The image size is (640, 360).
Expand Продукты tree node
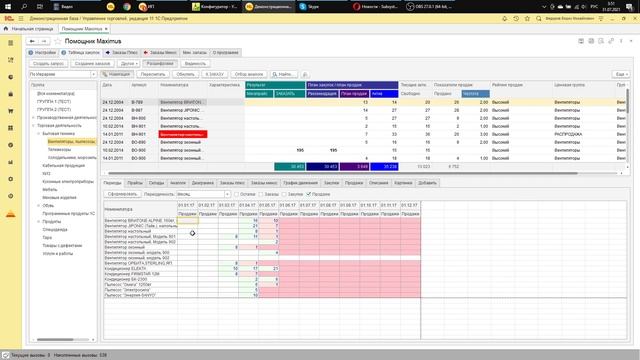[x=39, y=222]
